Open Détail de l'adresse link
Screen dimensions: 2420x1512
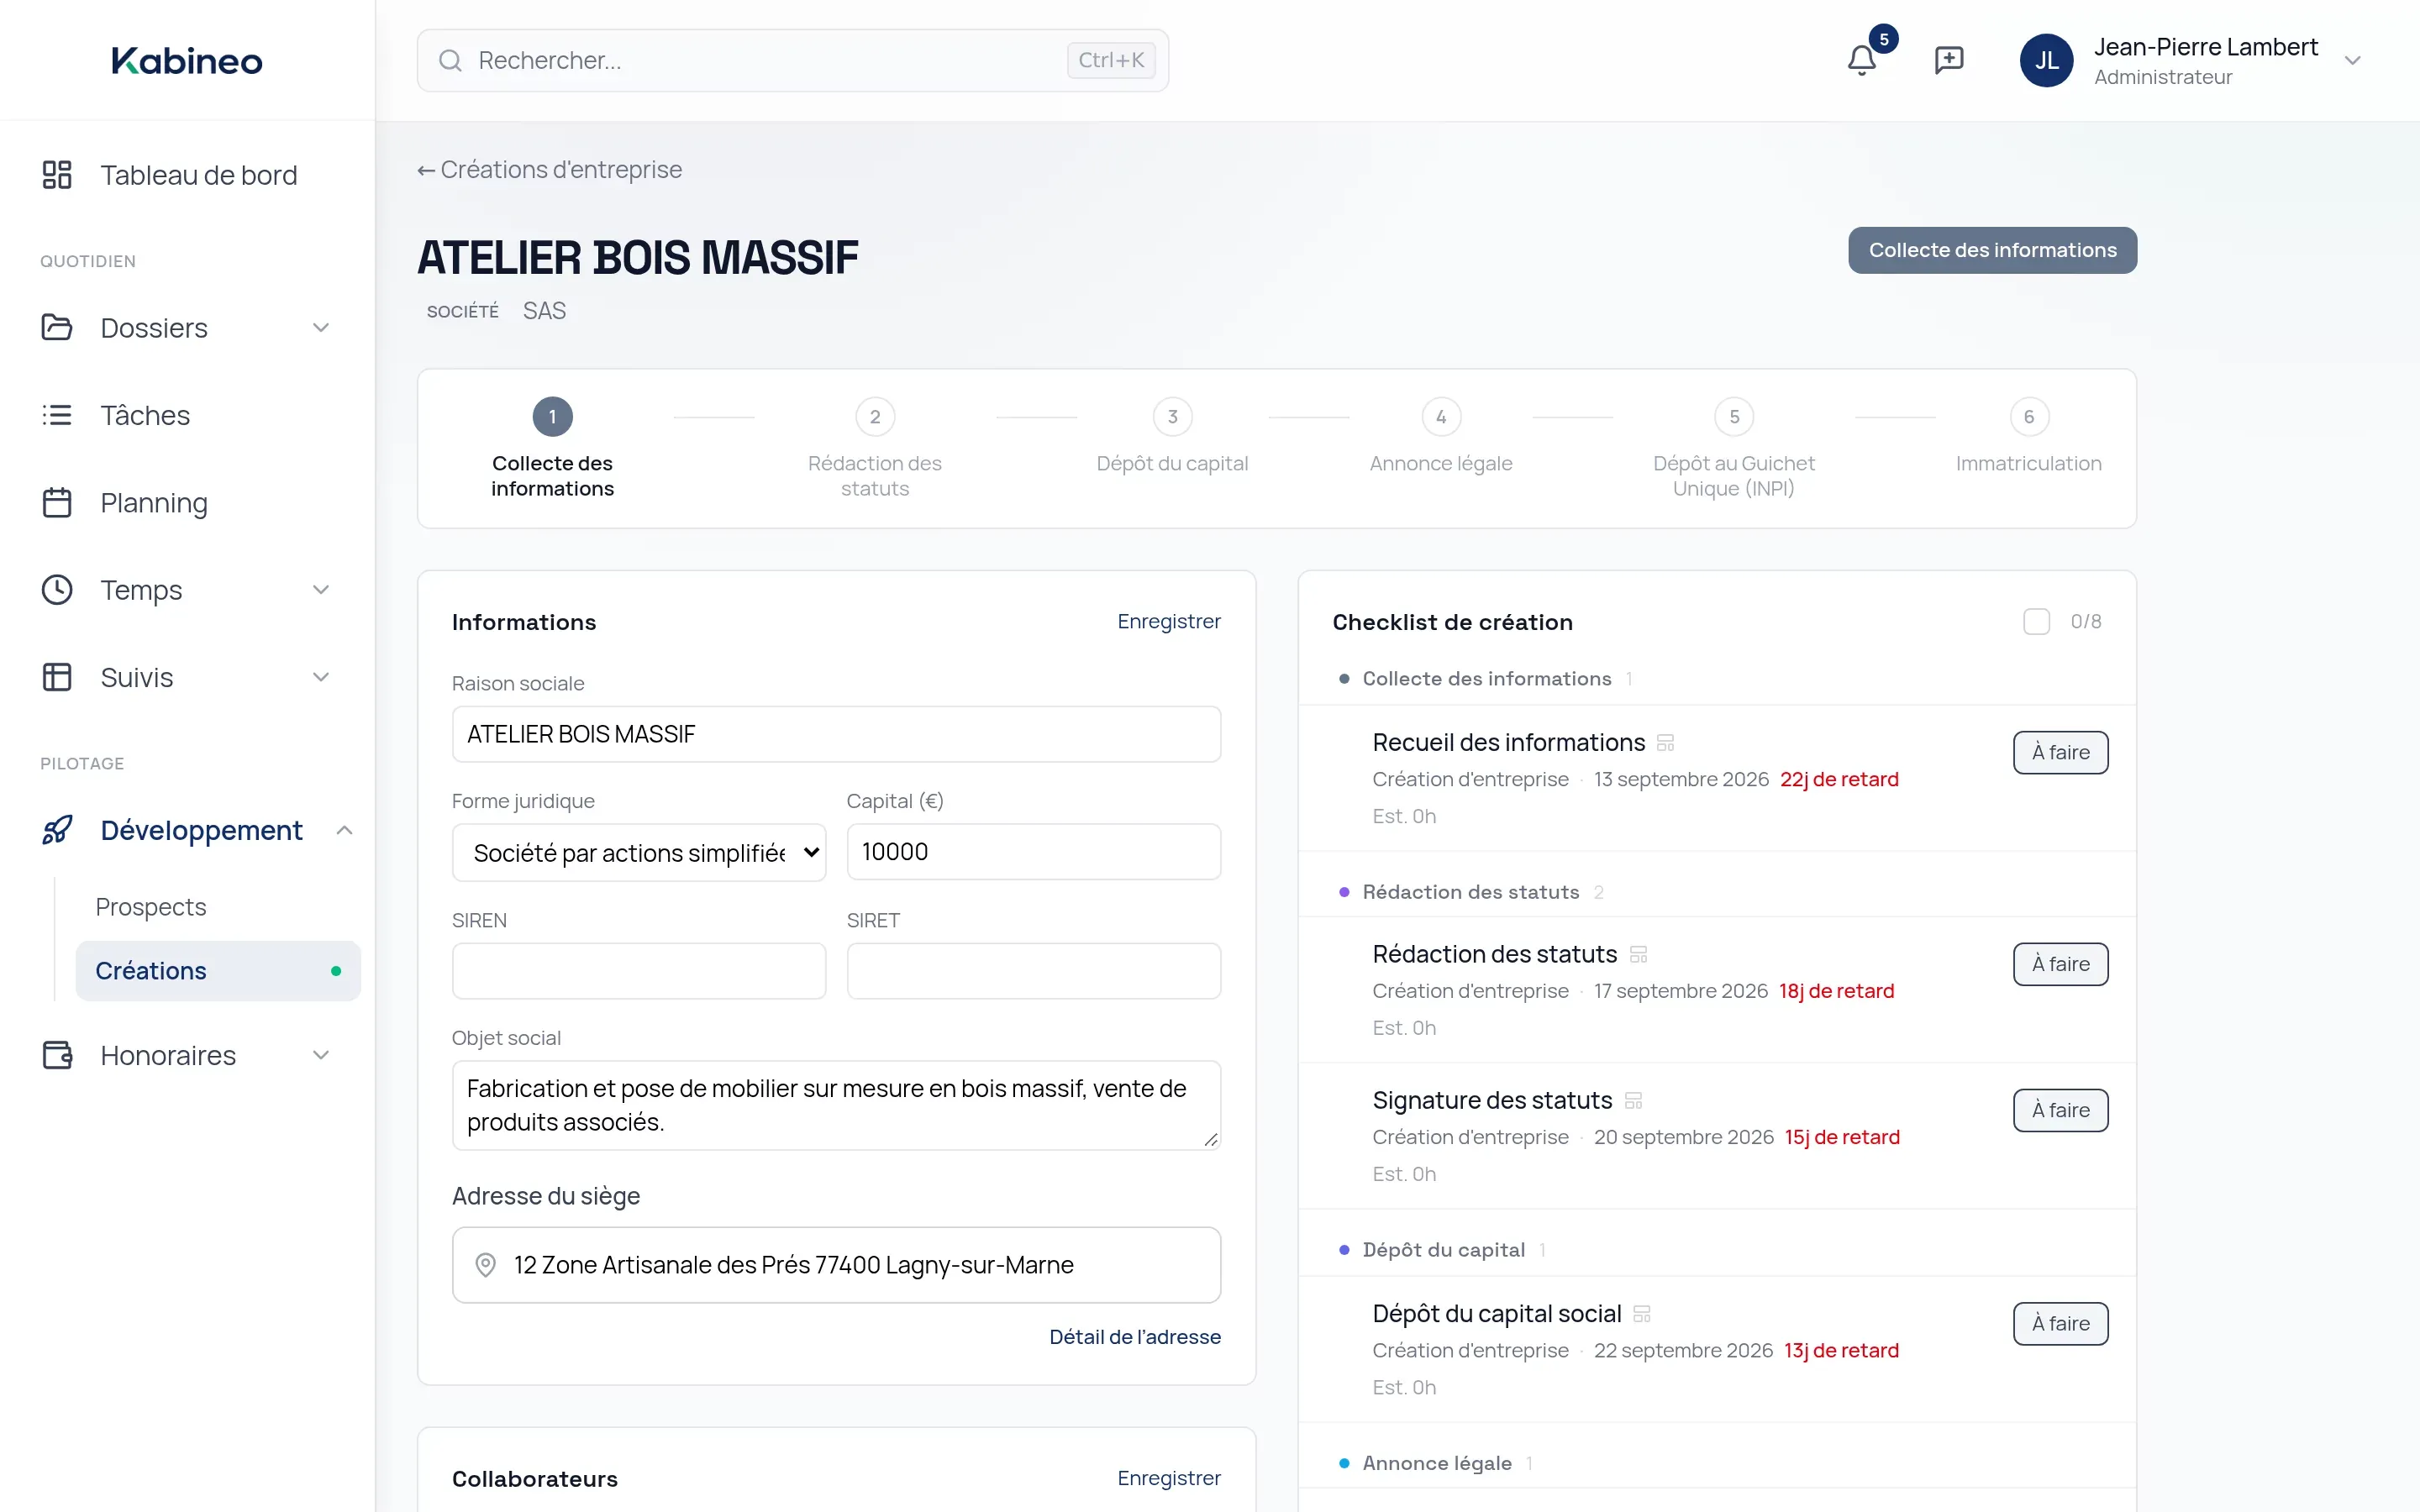pos(1135,1337)
